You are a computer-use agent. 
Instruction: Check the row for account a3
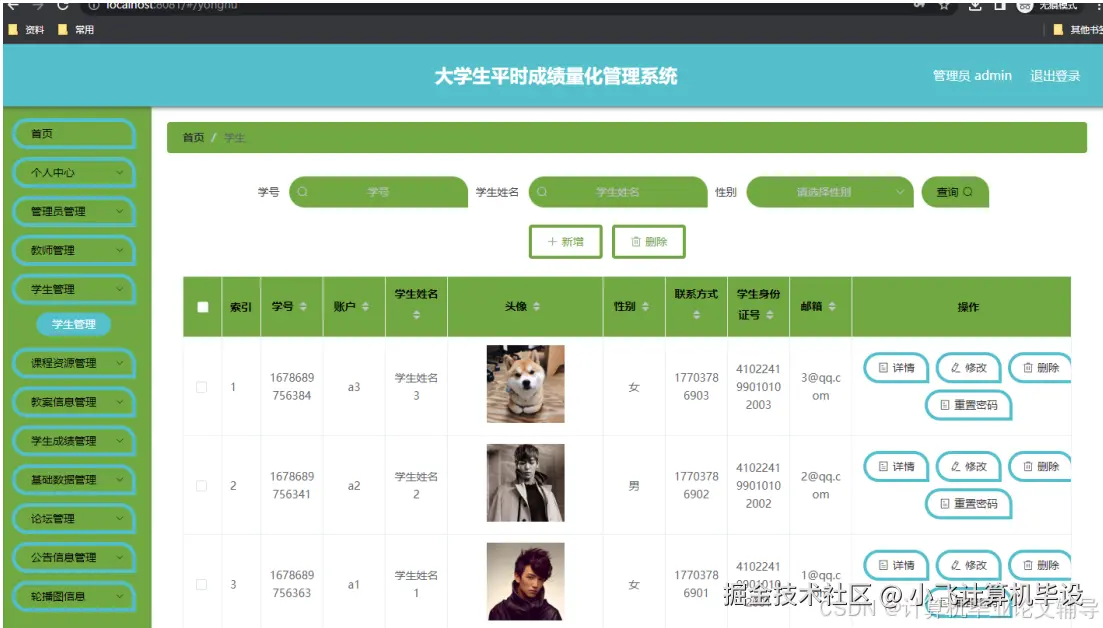point(202,387)
